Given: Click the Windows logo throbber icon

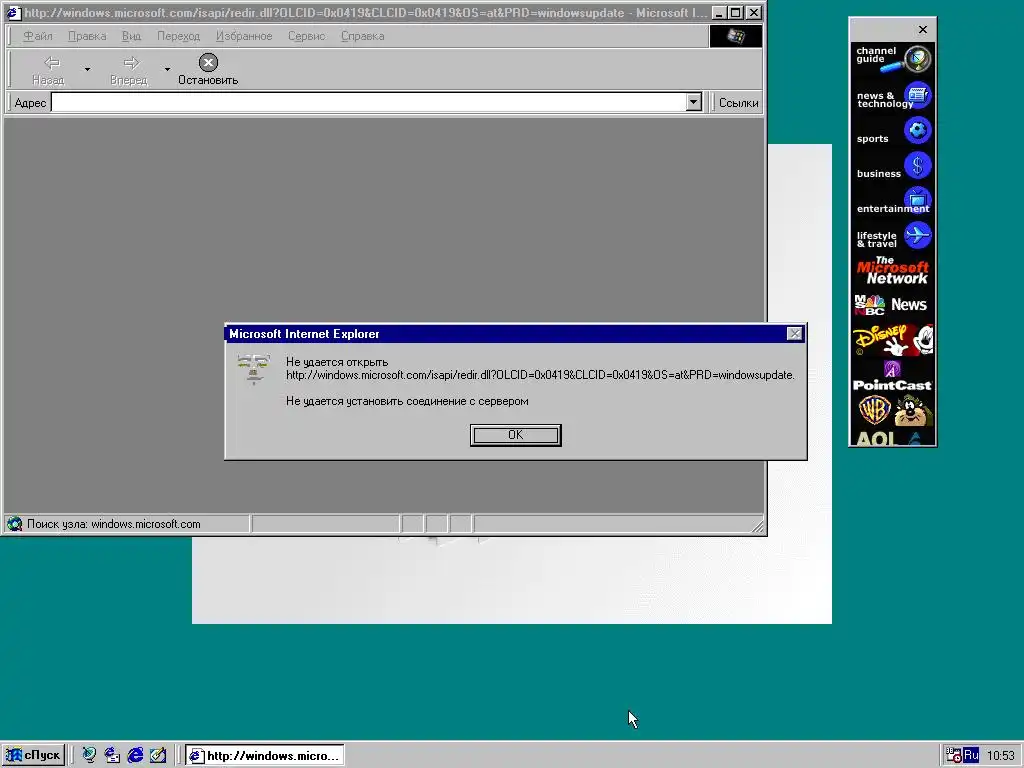Looking at the screenshot, I should (736, 36).
